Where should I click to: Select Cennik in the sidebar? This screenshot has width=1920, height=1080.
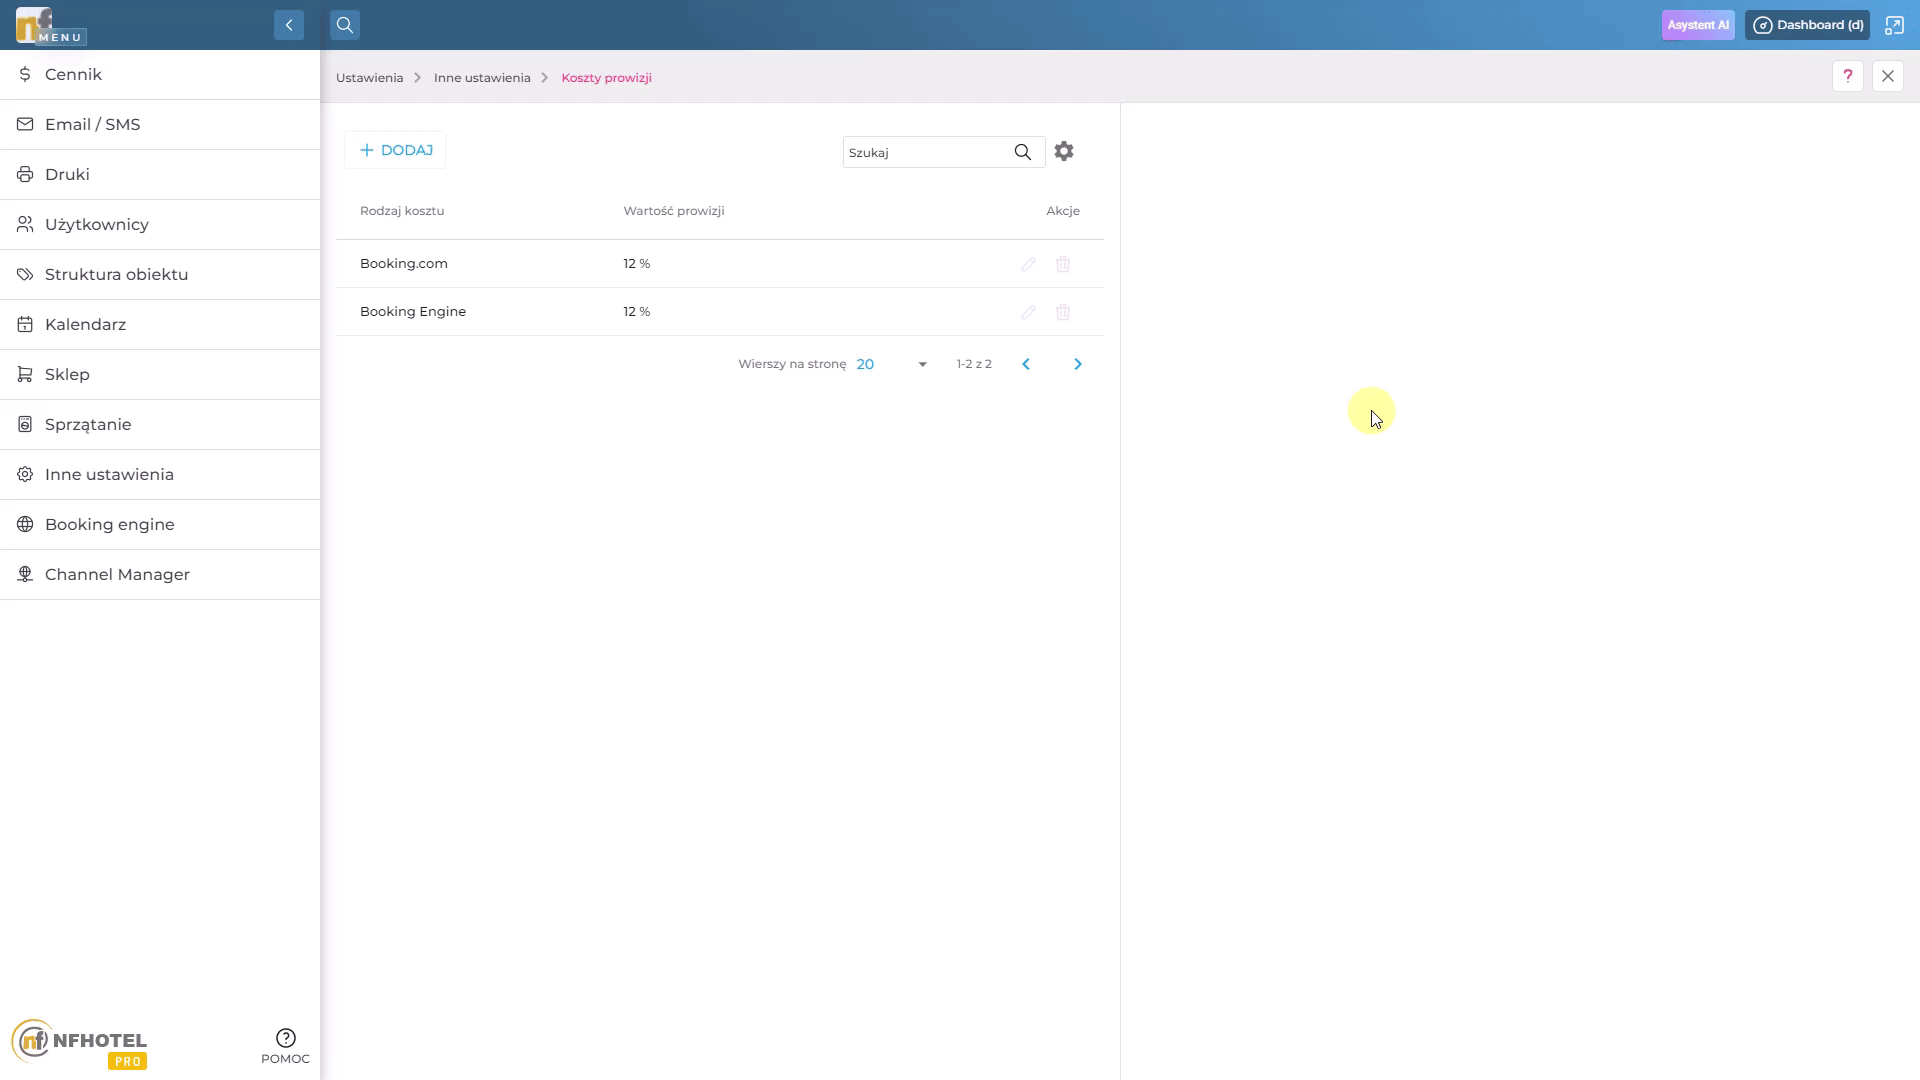73,74
